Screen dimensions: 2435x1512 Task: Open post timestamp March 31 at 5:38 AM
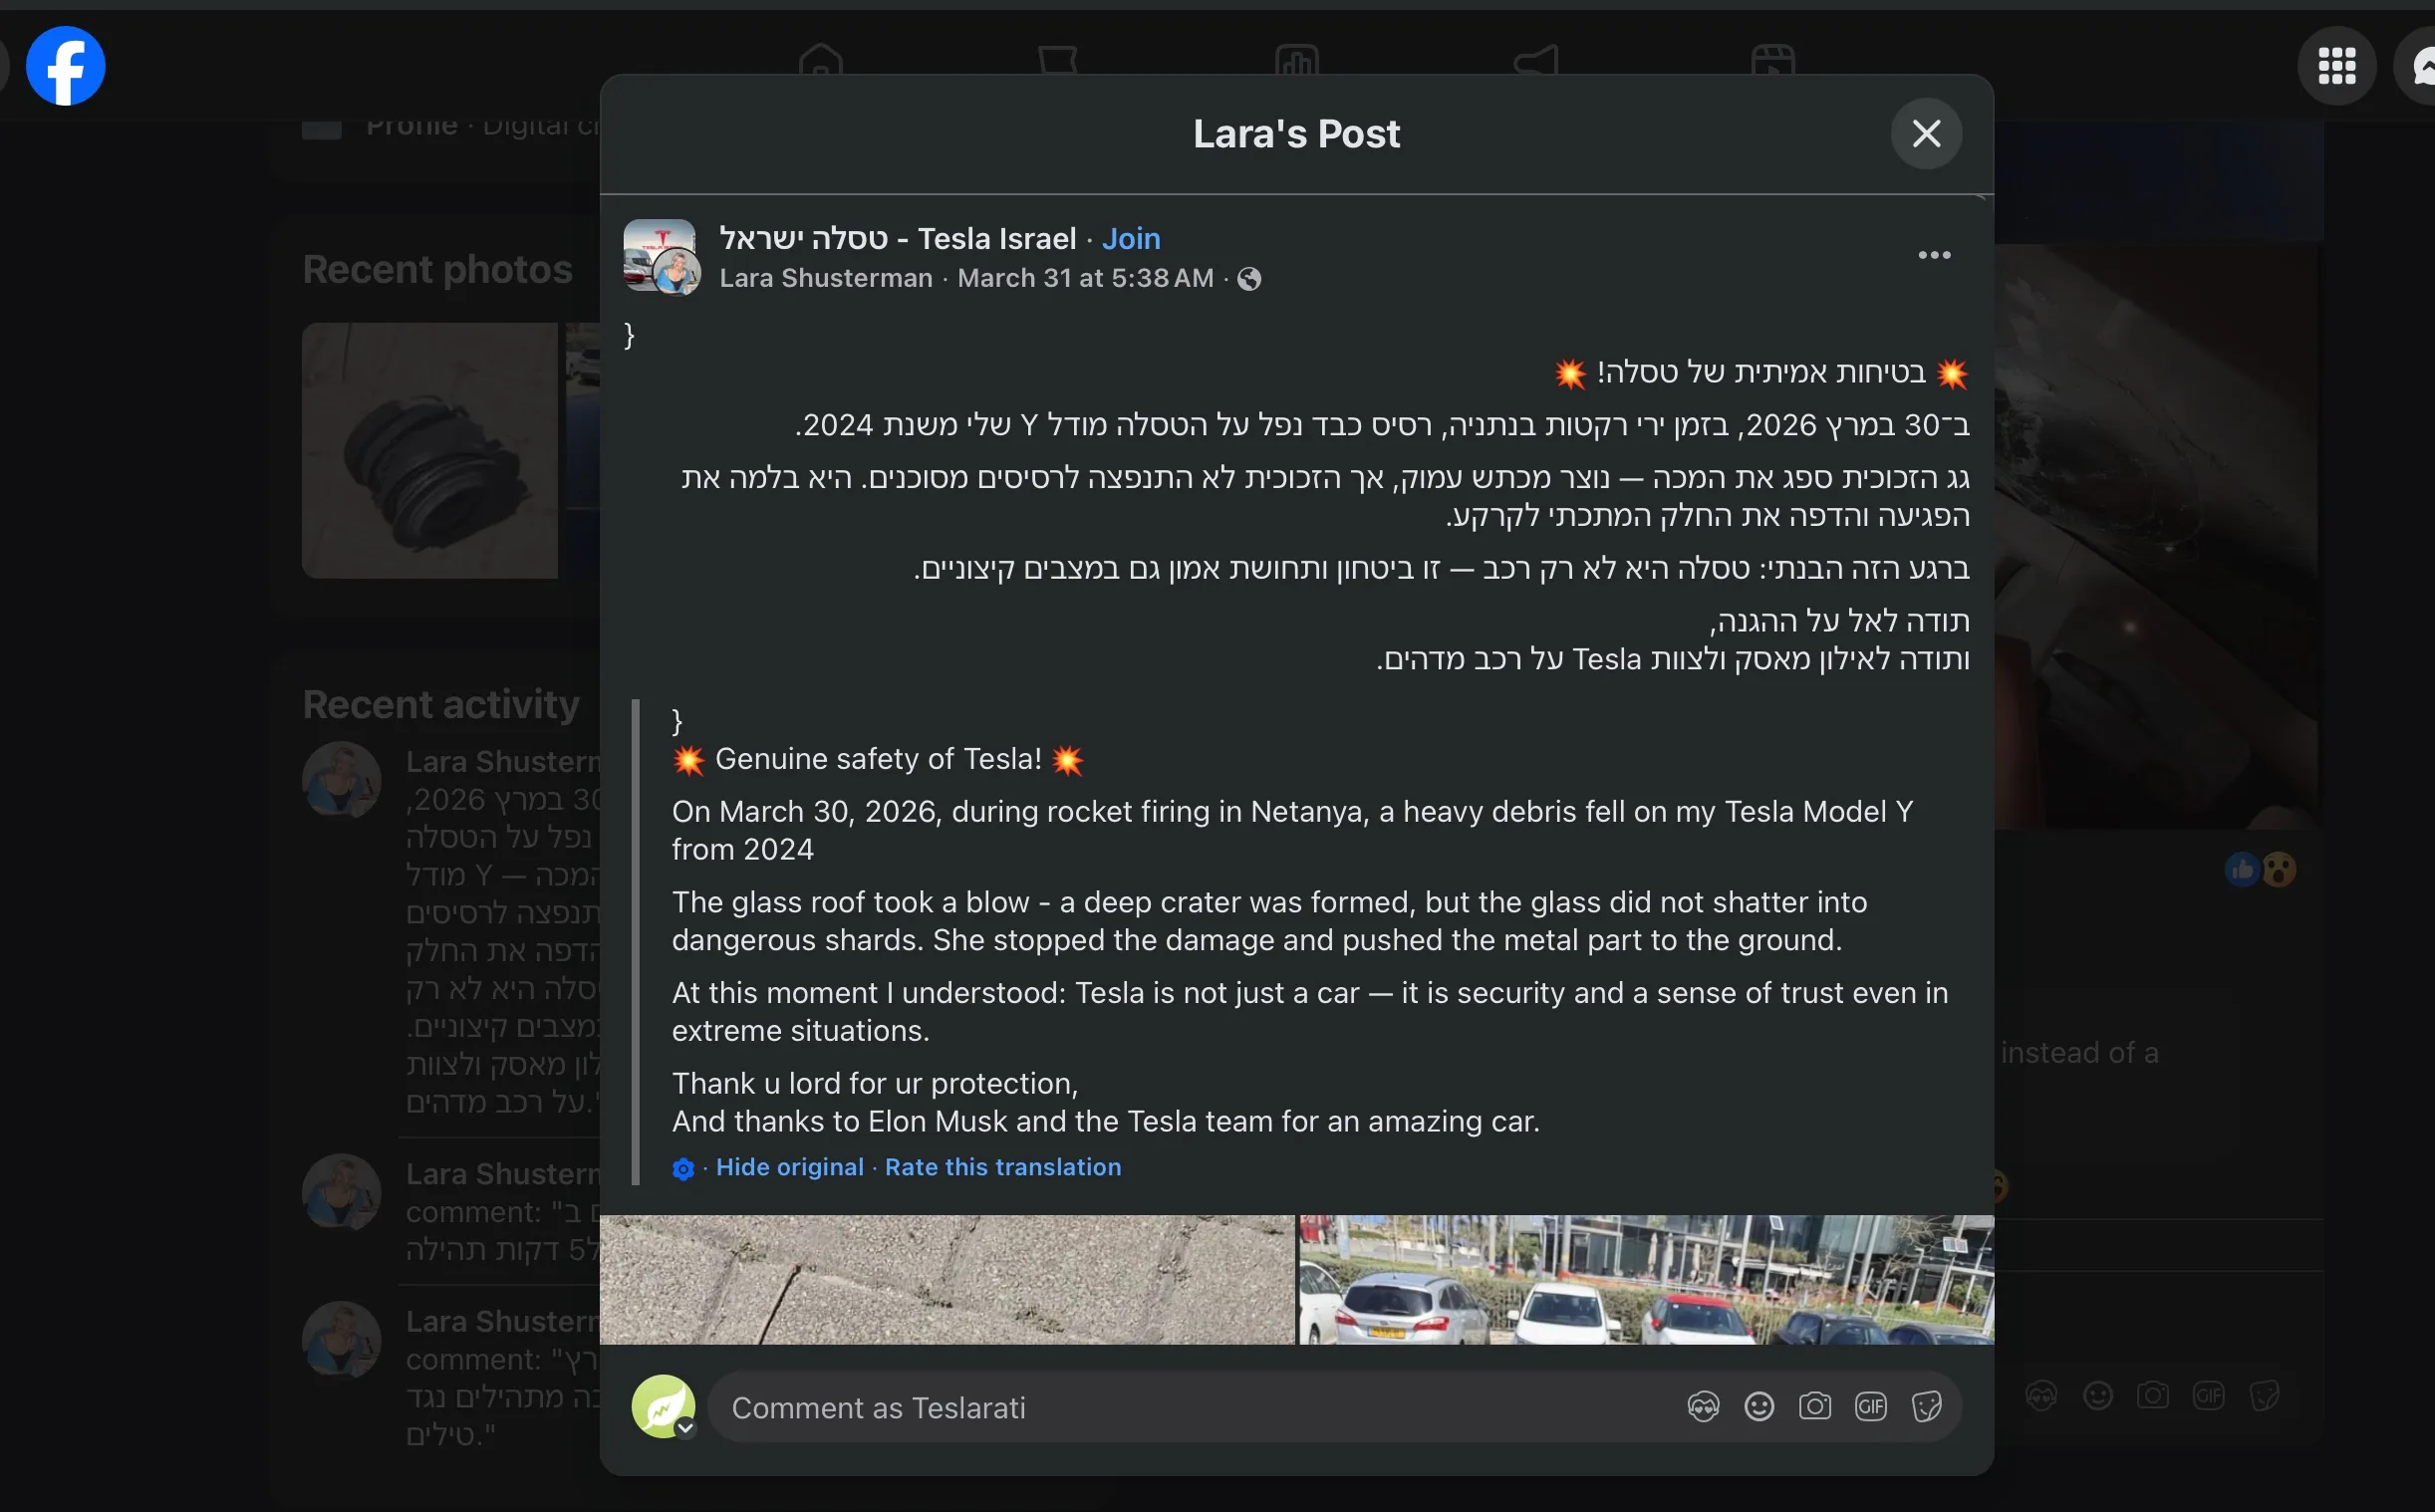(1084, 279)
